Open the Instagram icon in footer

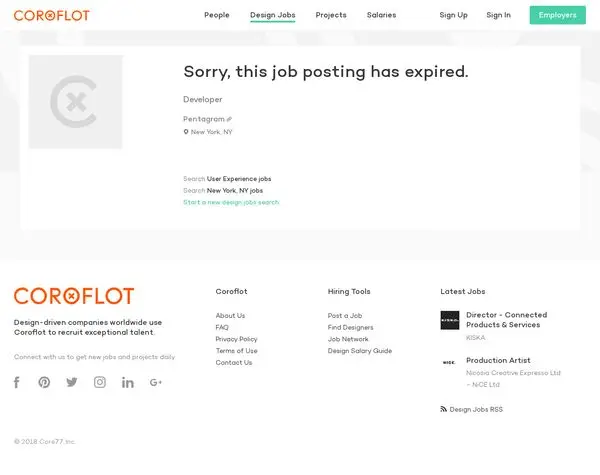coord(100,382)
